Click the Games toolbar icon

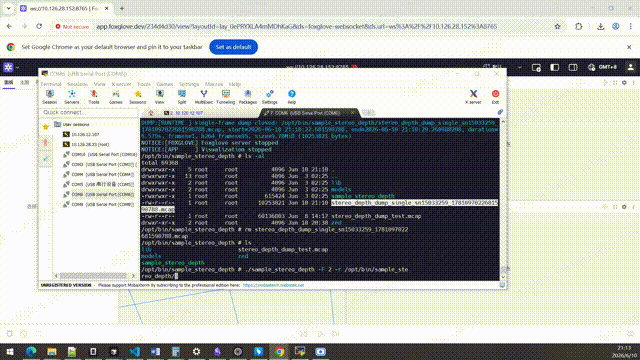tap(116, 97)
